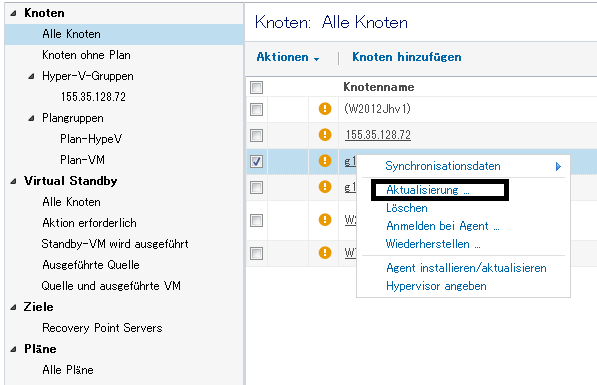This screenshot has height=385, width=597.
Task: Choose Löschen from the context menu
Action: pos(407,208)
